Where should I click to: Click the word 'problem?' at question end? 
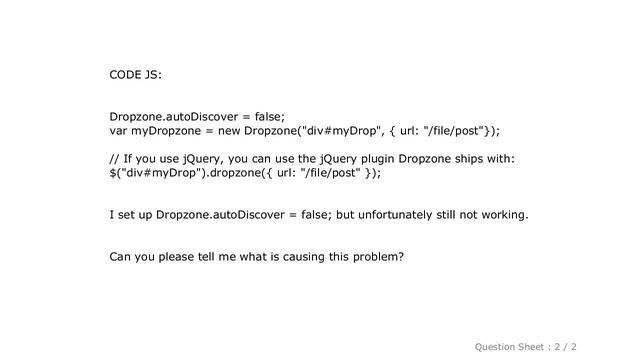(x=378, y=257)
